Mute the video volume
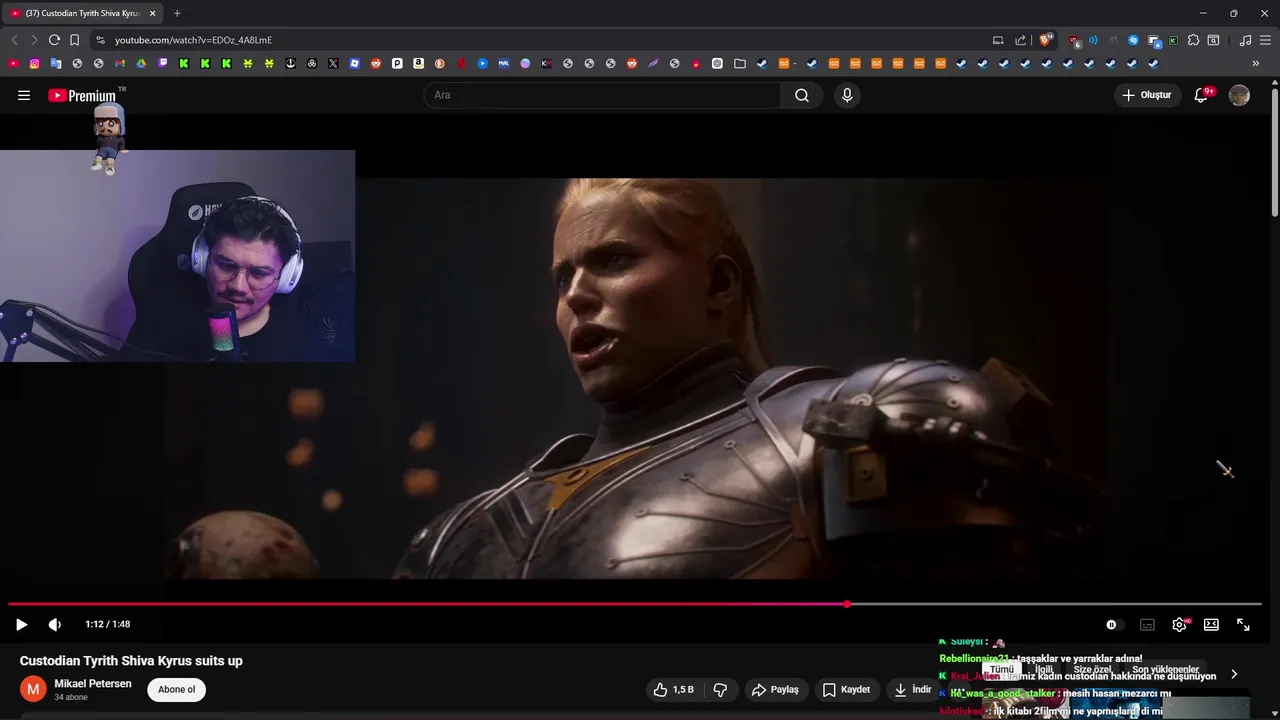Screen dimensions: 1280x720 (55, 624)
